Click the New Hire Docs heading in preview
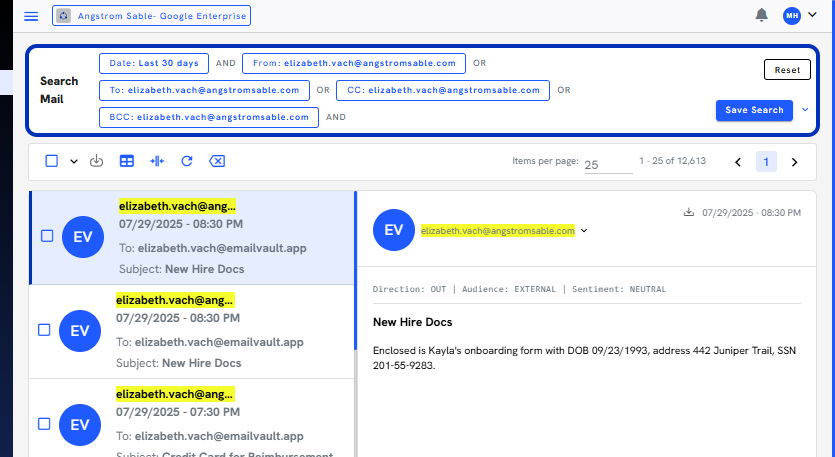 click(413, 322)
